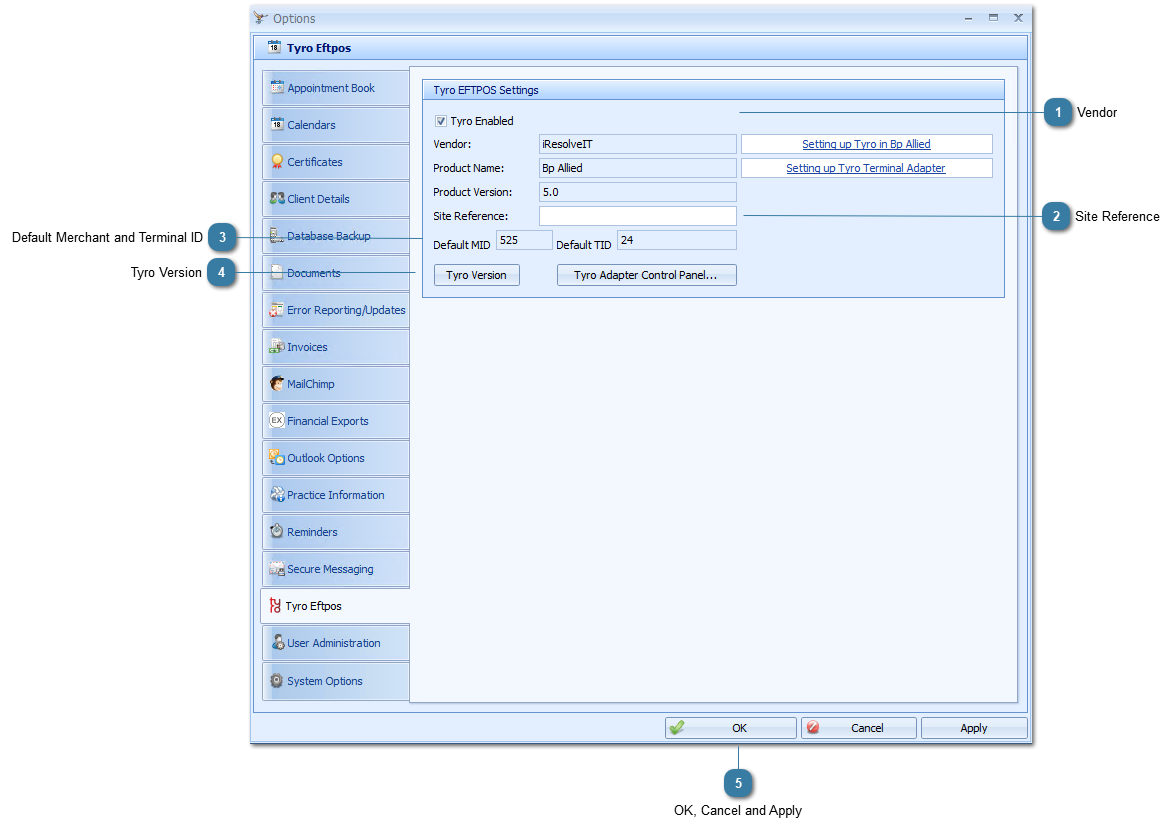Click the Vendor field showing iResolveIT

[638, 144]
